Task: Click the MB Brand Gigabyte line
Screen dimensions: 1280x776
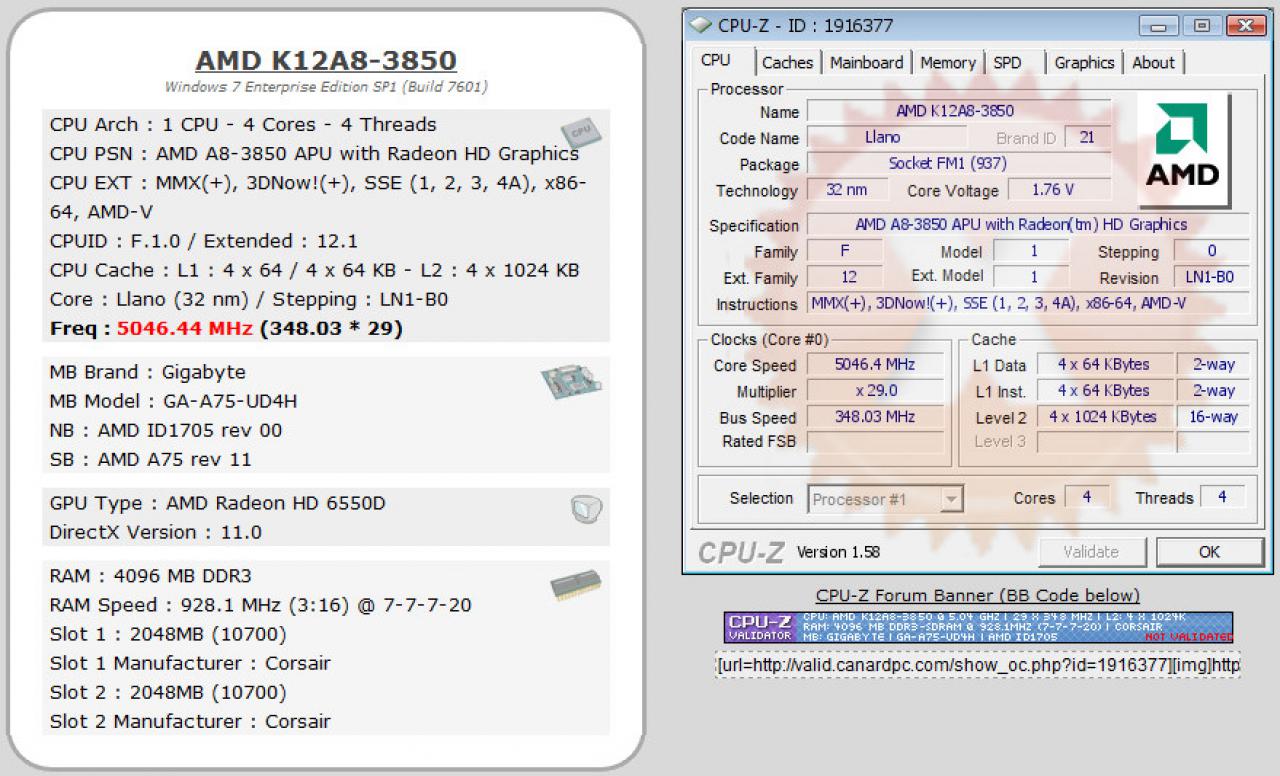Action: click(147, 372)
